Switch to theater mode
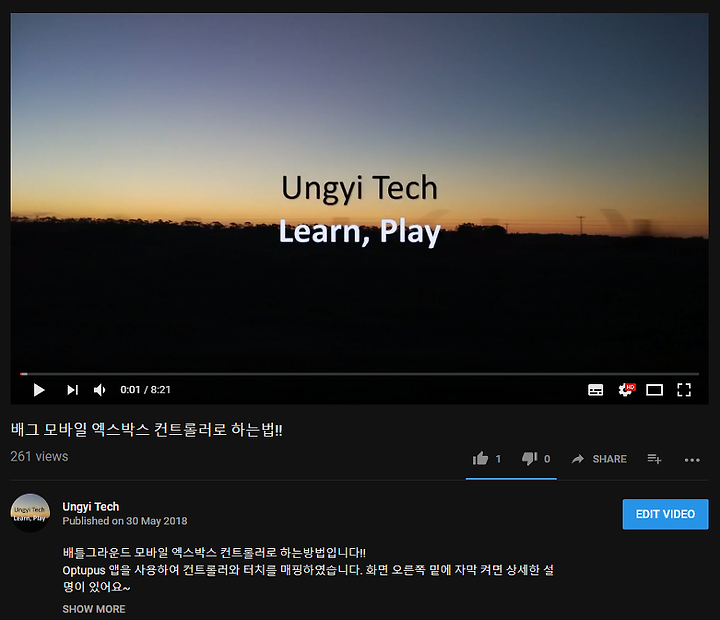This screenshot has width=720, height=620. [x=654, y=390]
